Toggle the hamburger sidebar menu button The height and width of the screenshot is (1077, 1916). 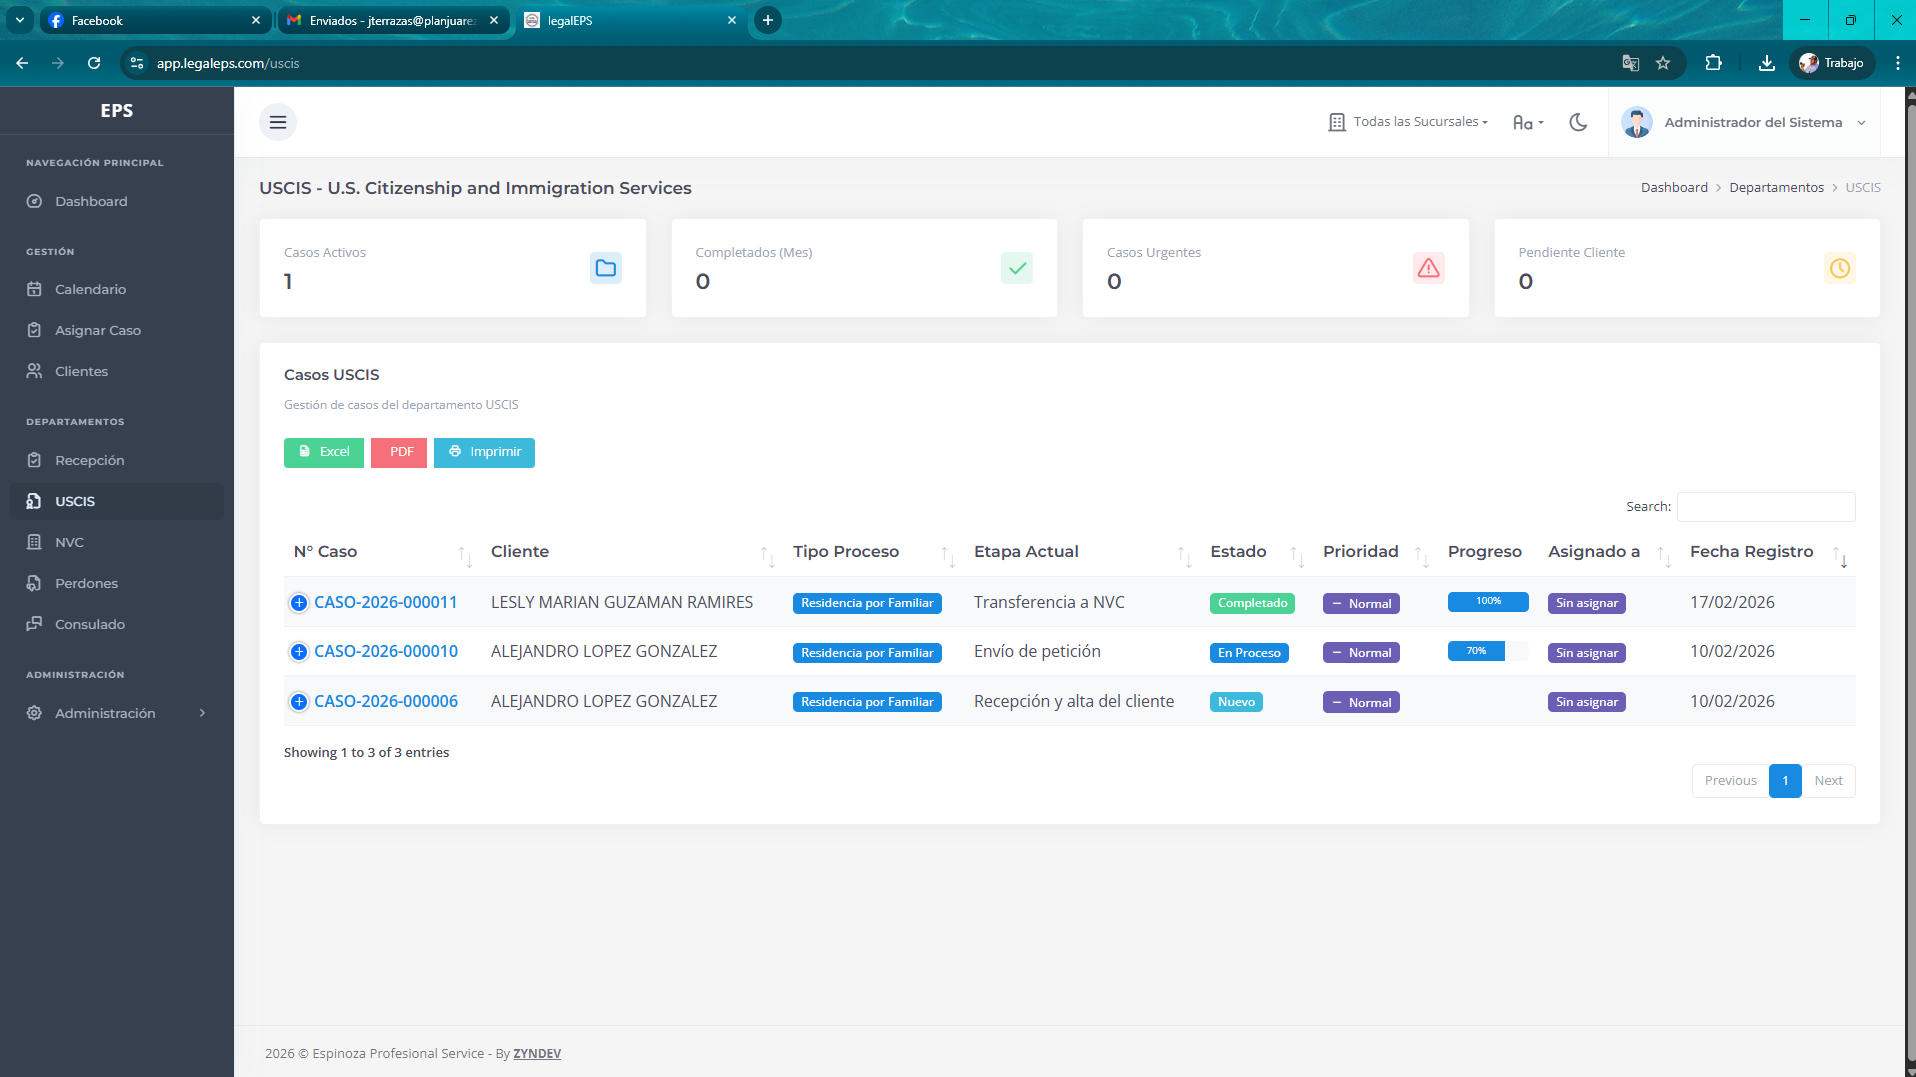[278, 122]
